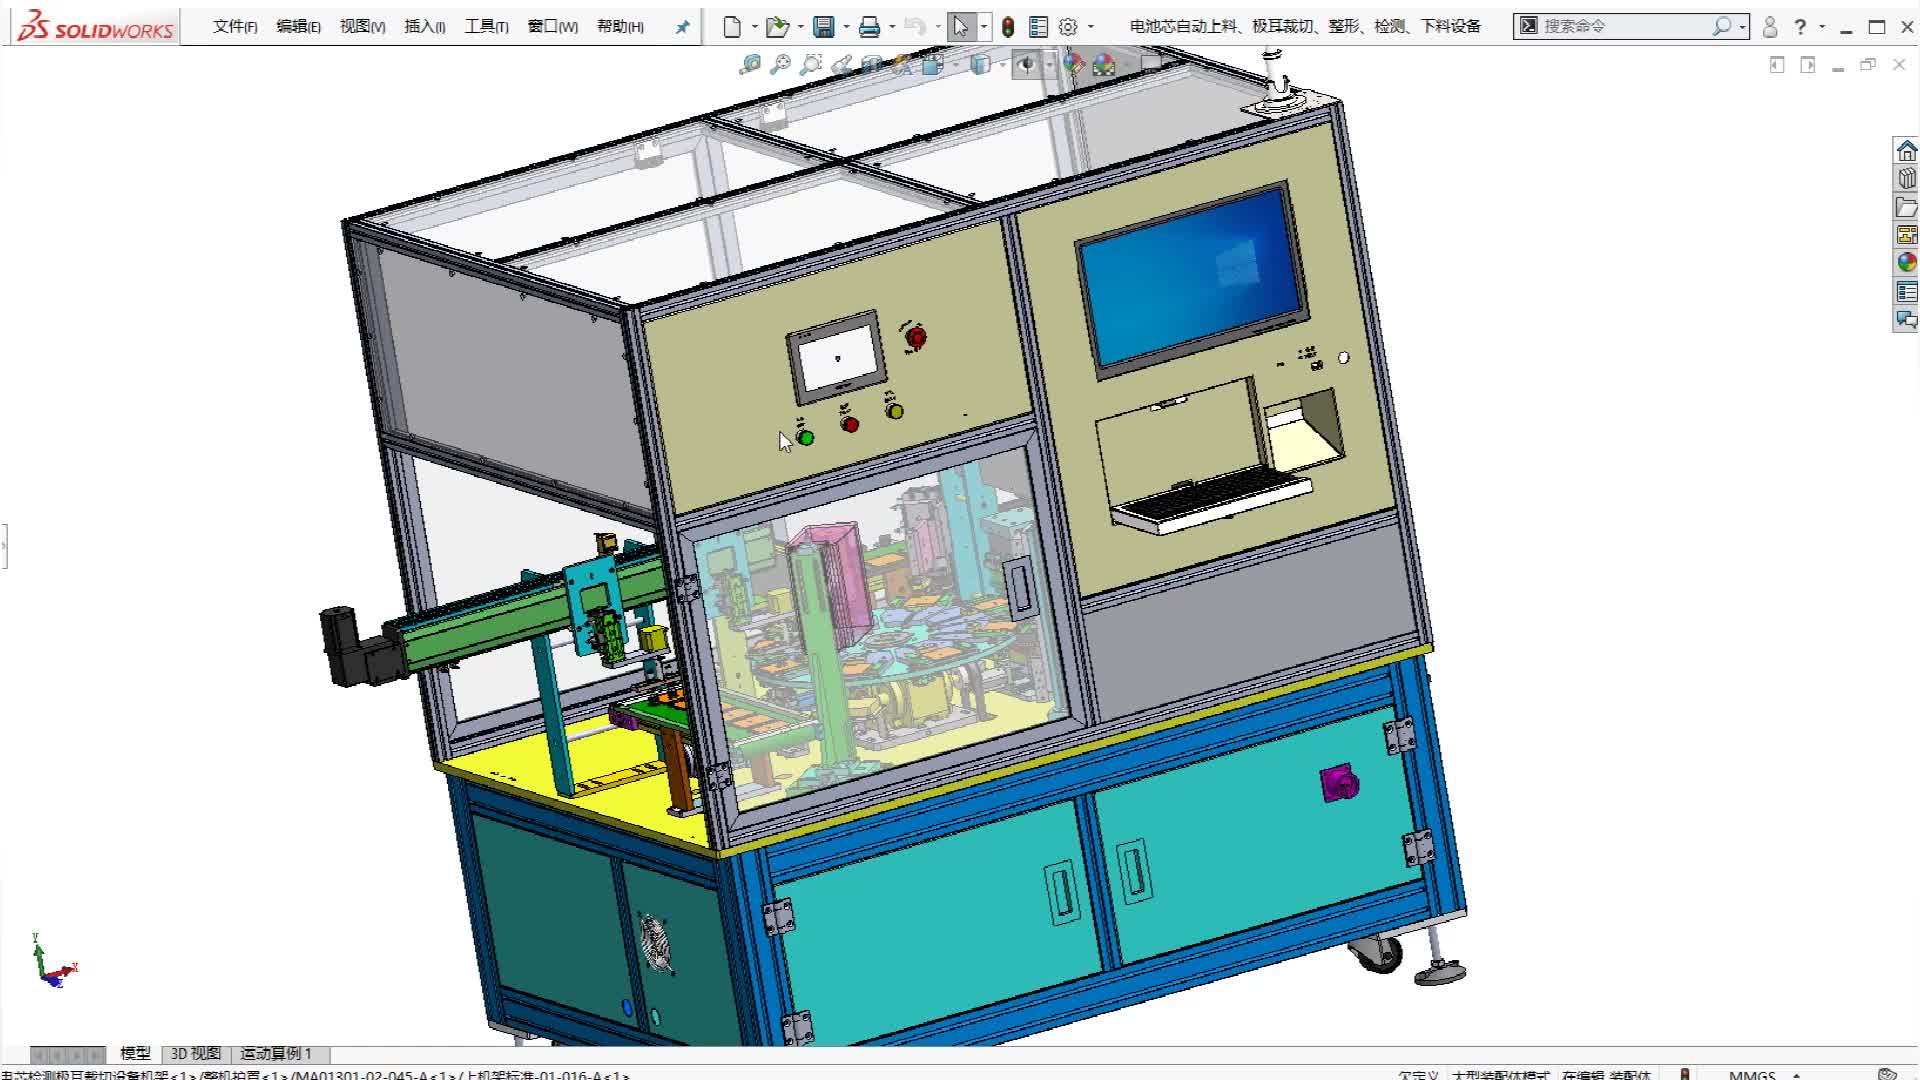1920x1080 pixels.
Task: Expand the Options gear dropdown arrow
Action: (x=1091, y=27)
